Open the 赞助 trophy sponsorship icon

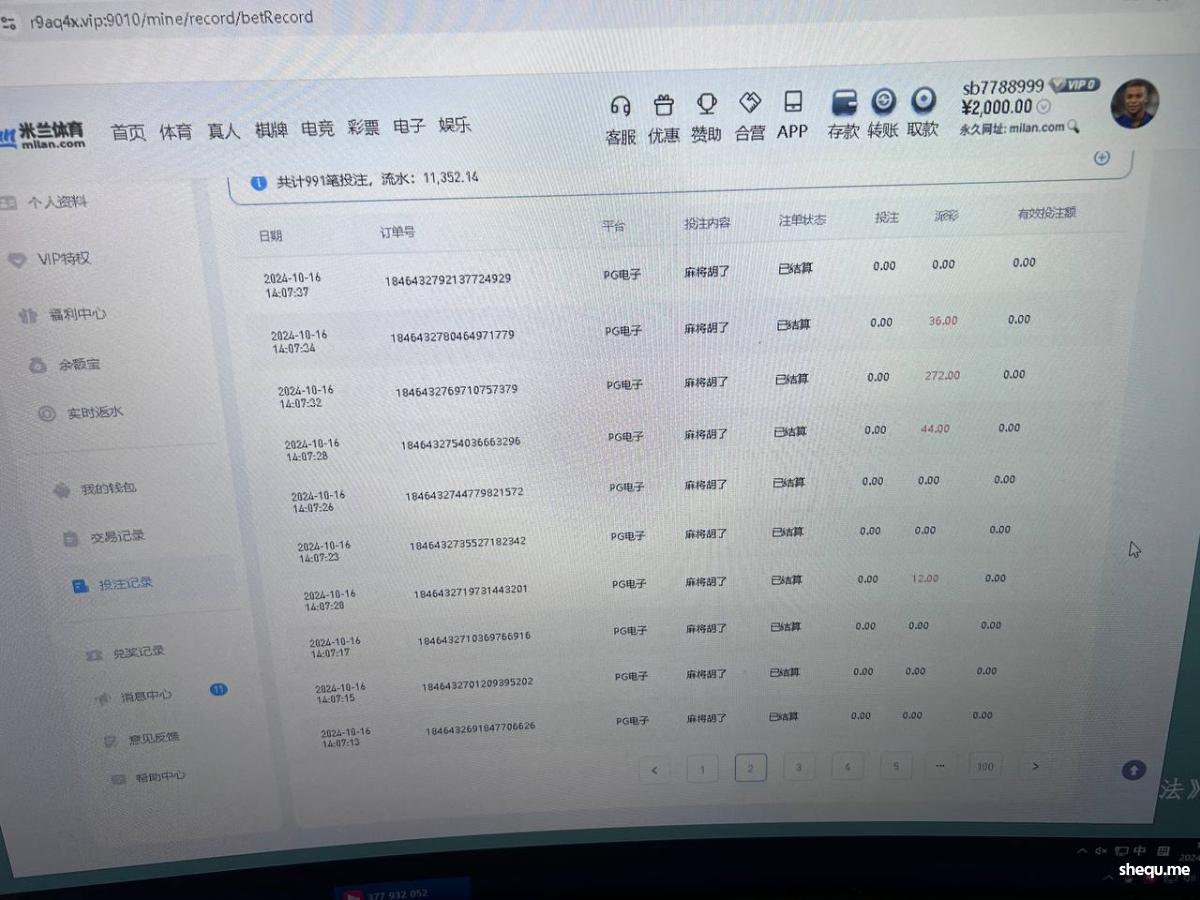[x=706, y=103]
